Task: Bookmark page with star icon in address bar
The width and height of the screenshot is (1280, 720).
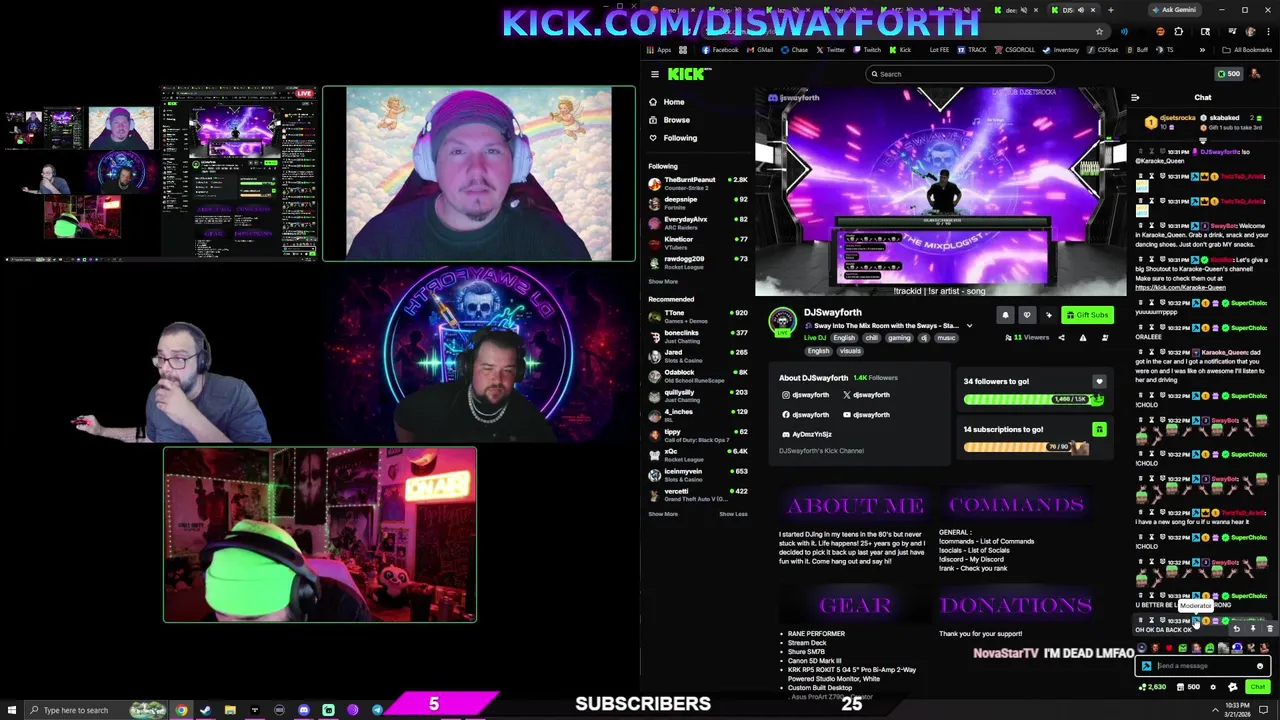Action: tap(1099, 32)
